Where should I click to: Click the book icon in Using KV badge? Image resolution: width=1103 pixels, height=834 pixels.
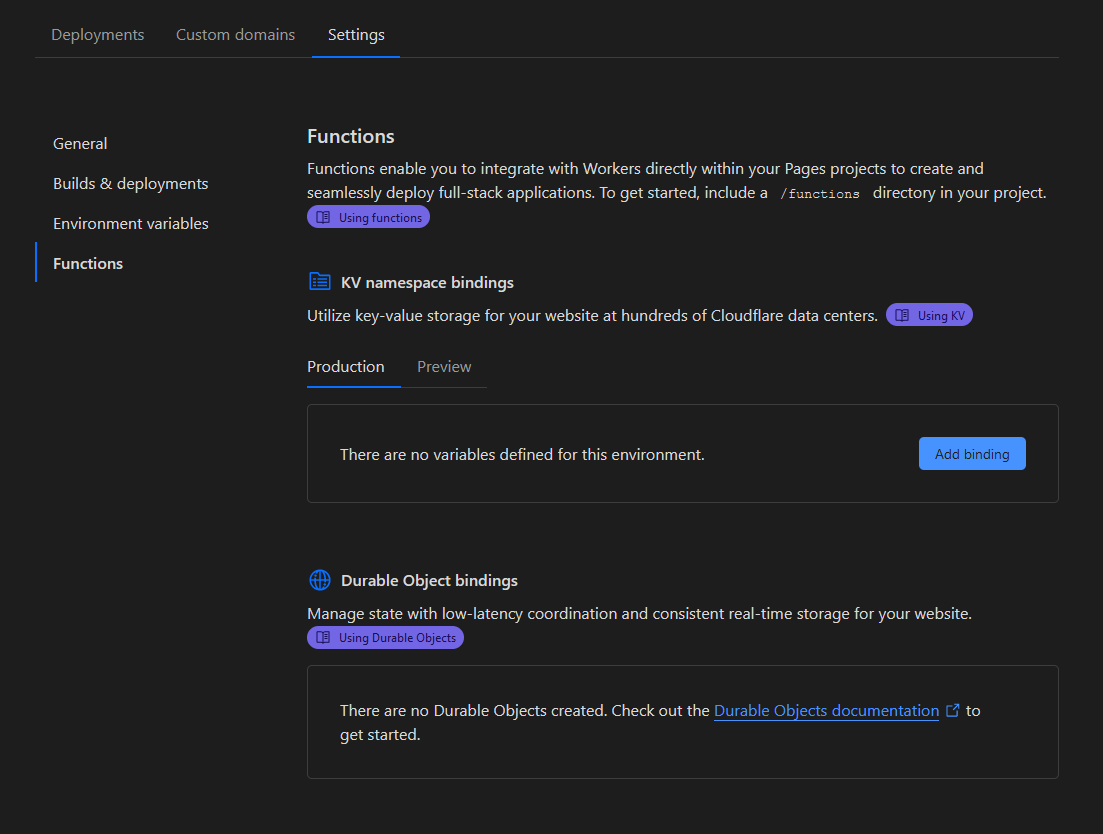pyautogui.click(x=902, y=315)
